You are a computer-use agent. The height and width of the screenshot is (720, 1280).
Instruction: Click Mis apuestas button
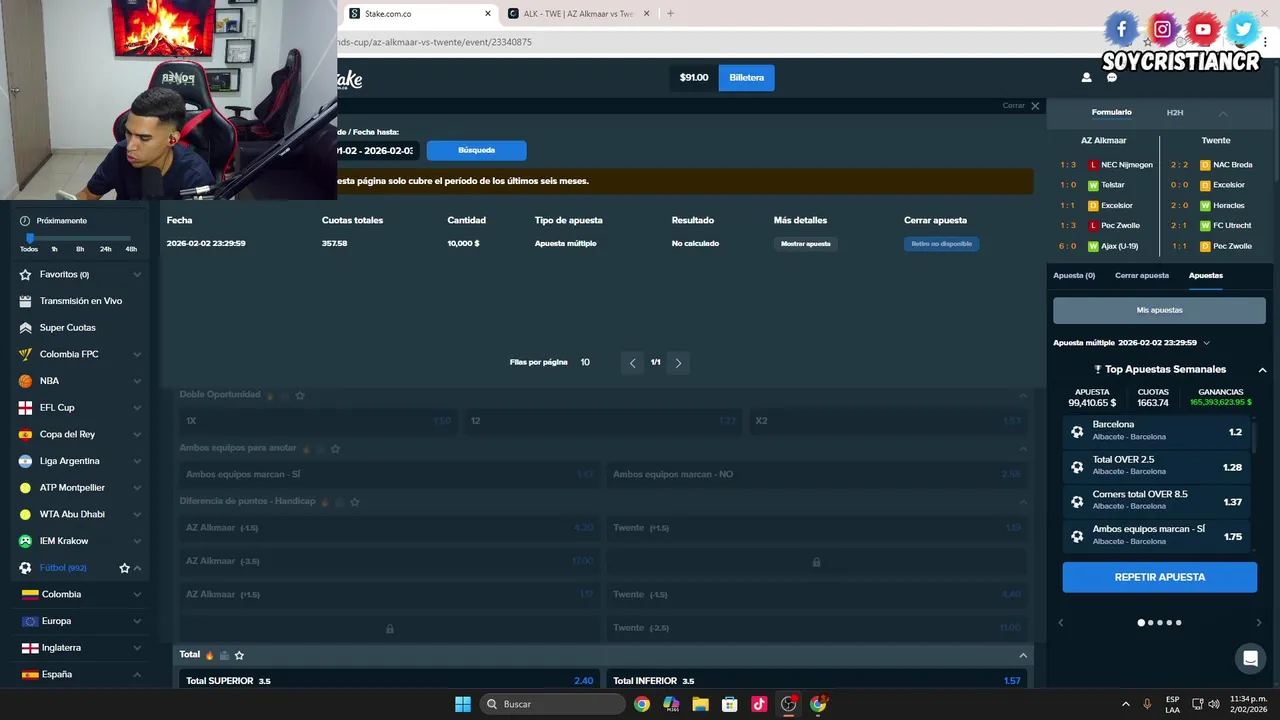(1159, 310)
